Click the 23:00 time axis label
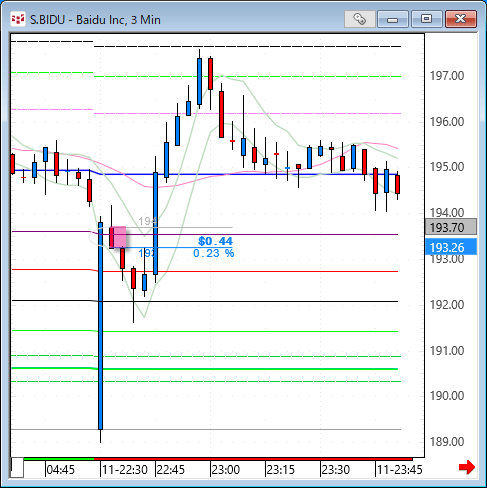 226,470
